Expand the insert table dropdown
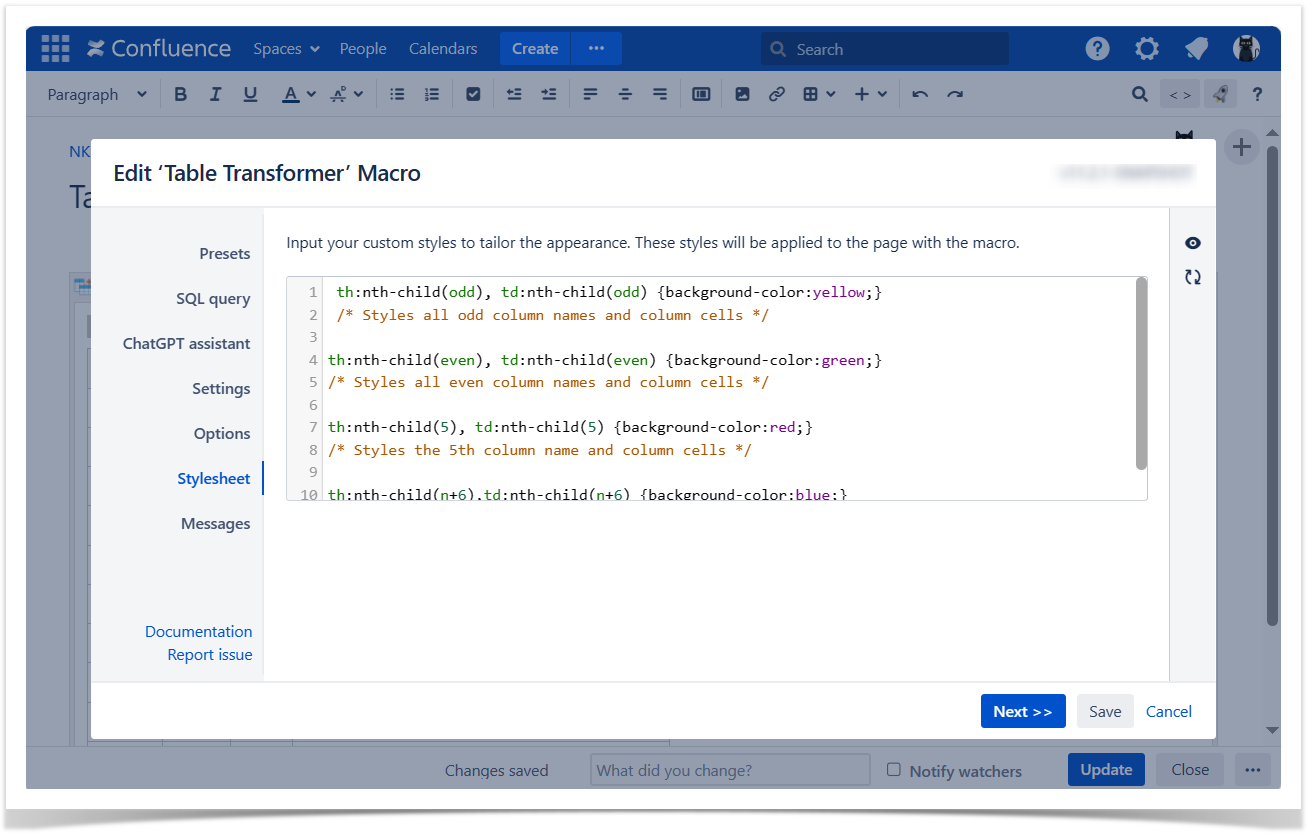Screen dimensions: 1315x838 tap(831, 94)
